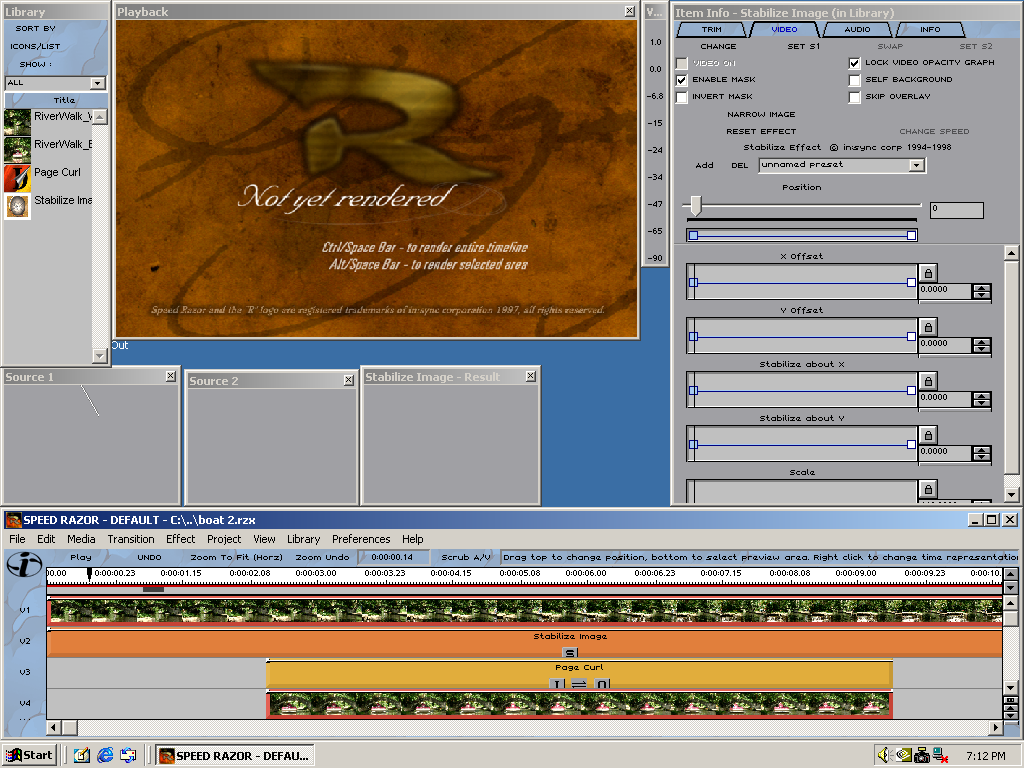Image resolution: width=1024 pixels, height=768 pixels.
Task: Enable the Skip Overlay checkbox
Action: pos(854,97)
